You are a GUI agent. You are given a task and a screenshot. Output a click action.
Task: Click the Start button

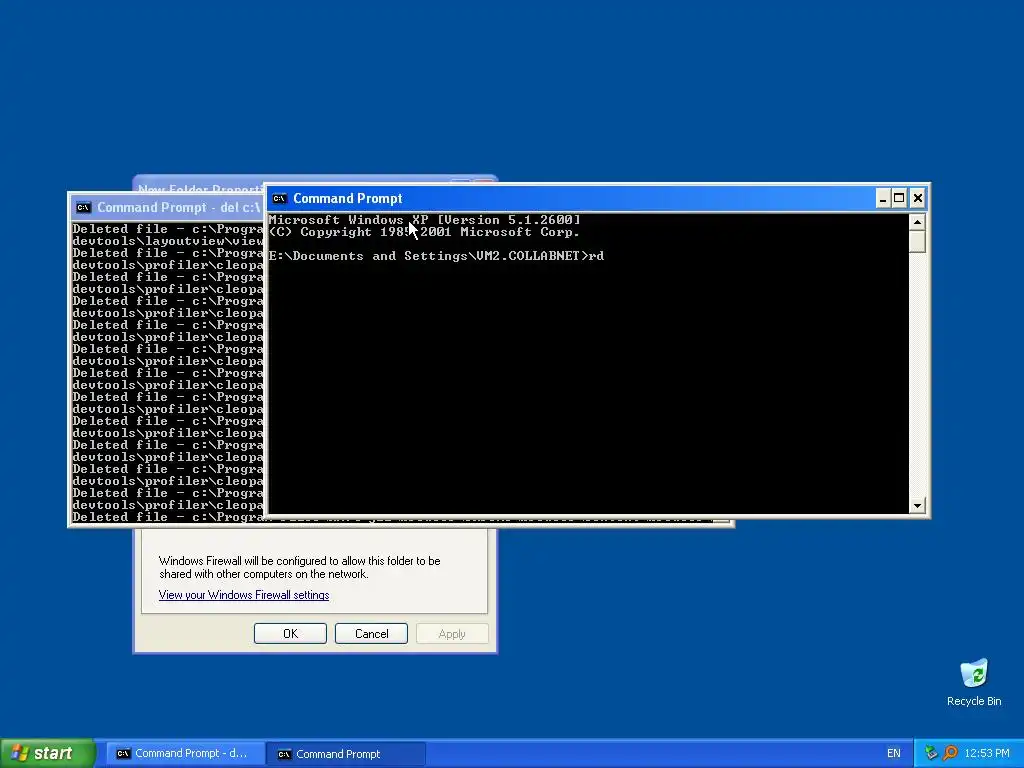click(x=48, y=754)
